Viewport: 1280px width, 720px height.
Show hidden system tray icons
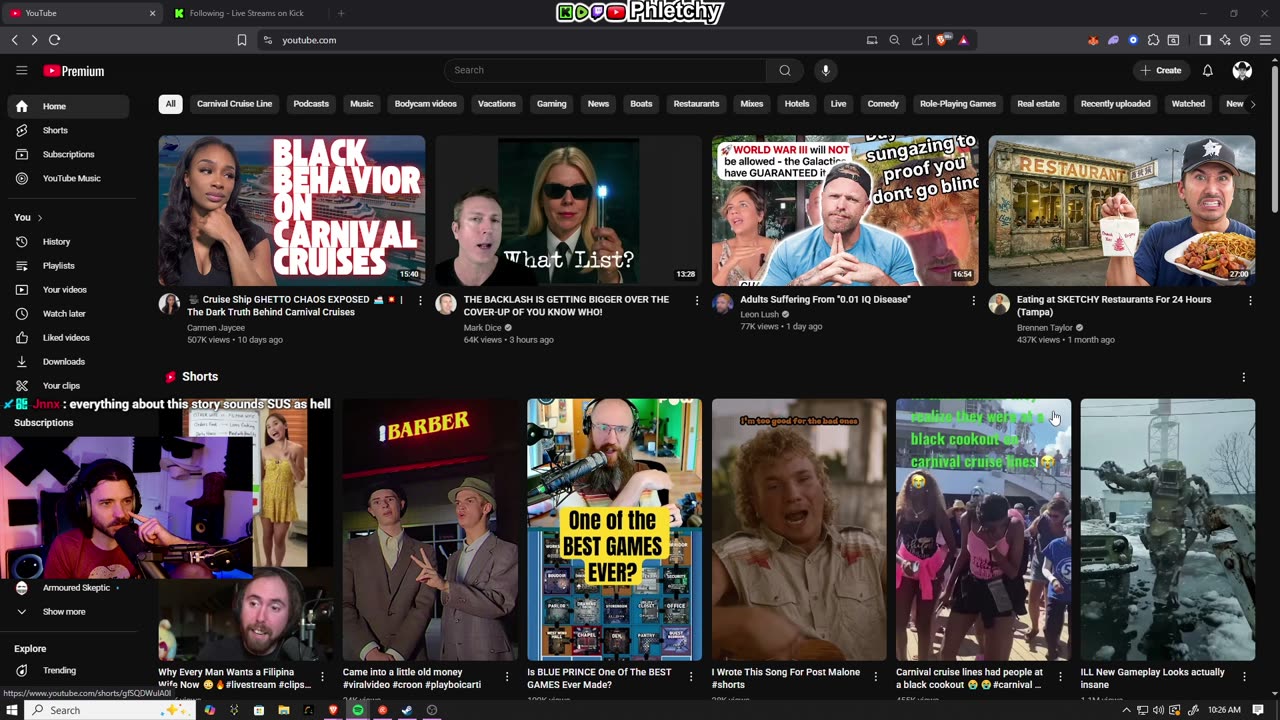click(1126, 710)
